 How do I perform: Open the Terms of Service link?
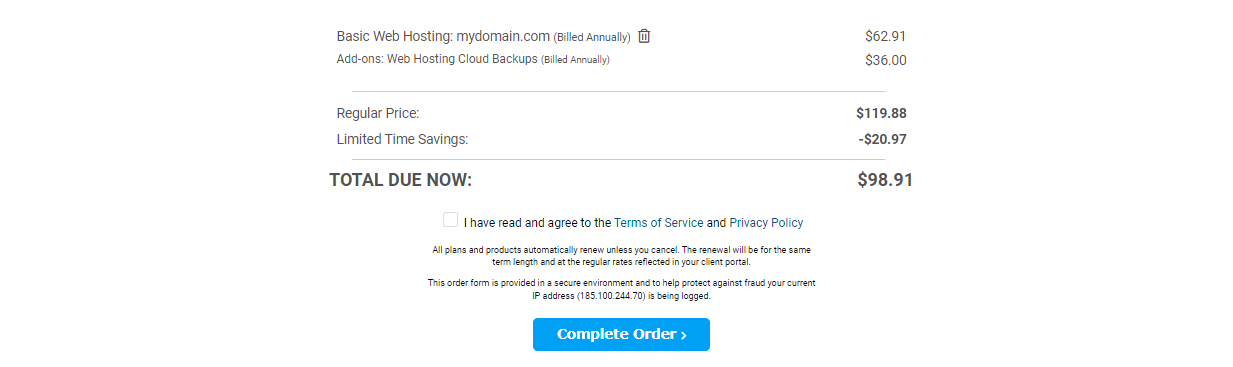pyautogui.click(x=659, y=223)
